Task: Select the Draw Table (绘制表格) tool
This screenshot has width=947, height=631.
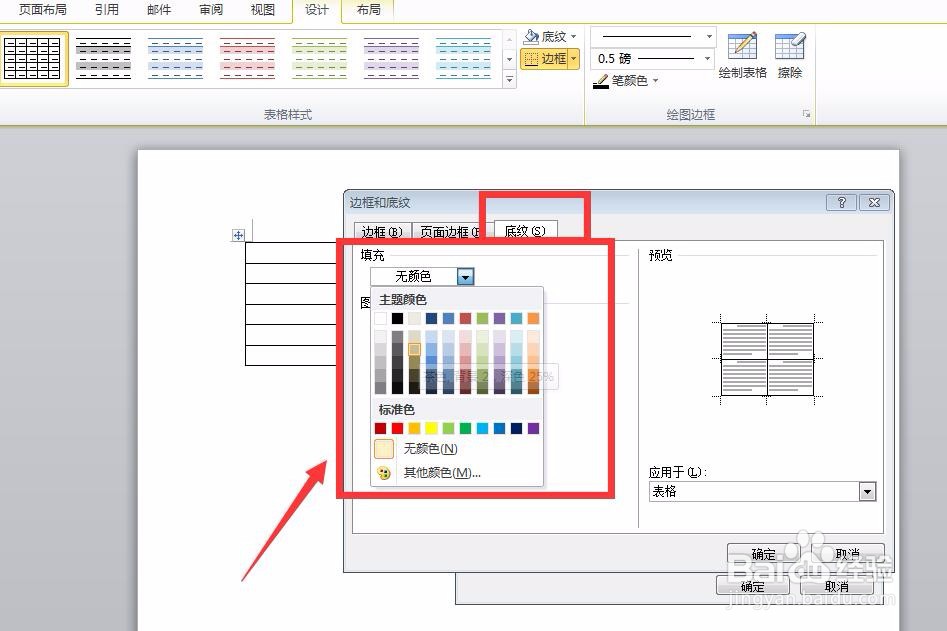Action: [x=742, y=56]
